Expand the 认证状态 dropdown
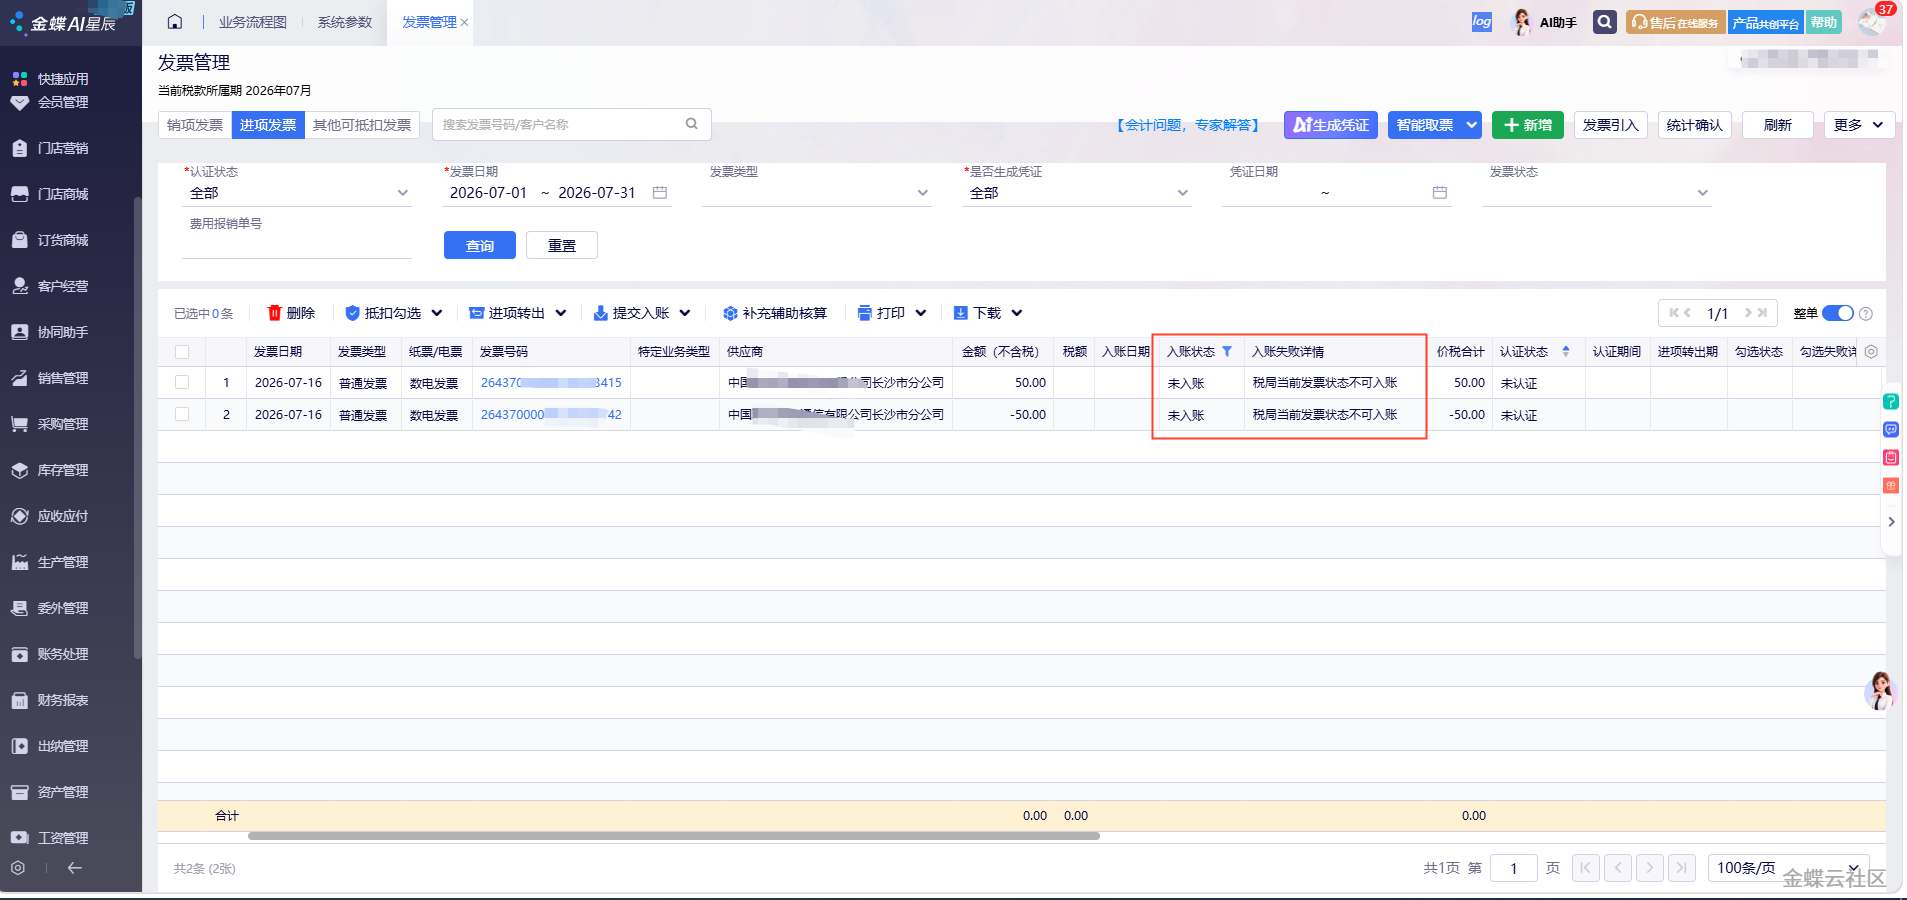Screen dimensions: 1907x900 tap(297, 193)
